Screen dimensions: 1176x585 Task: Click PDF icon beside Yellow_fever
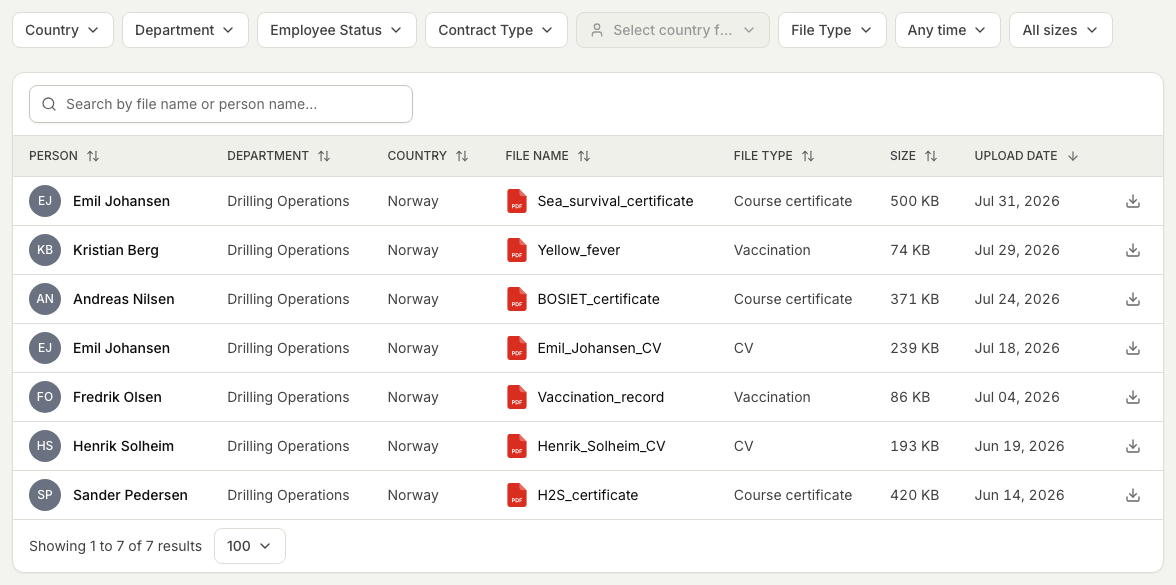click(x=517, y=250)
